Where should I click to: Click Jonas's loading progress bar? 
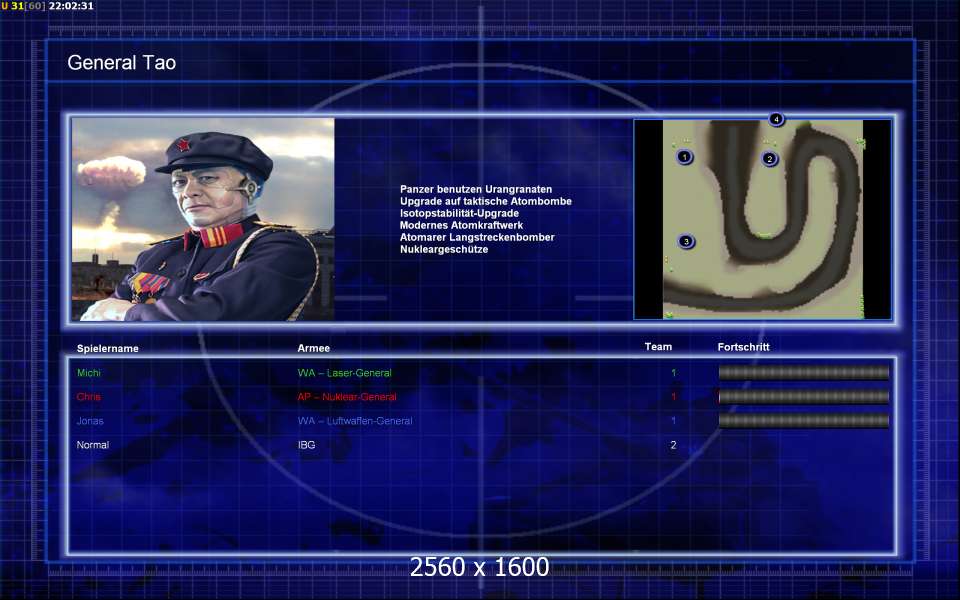(x=803, y=421)
